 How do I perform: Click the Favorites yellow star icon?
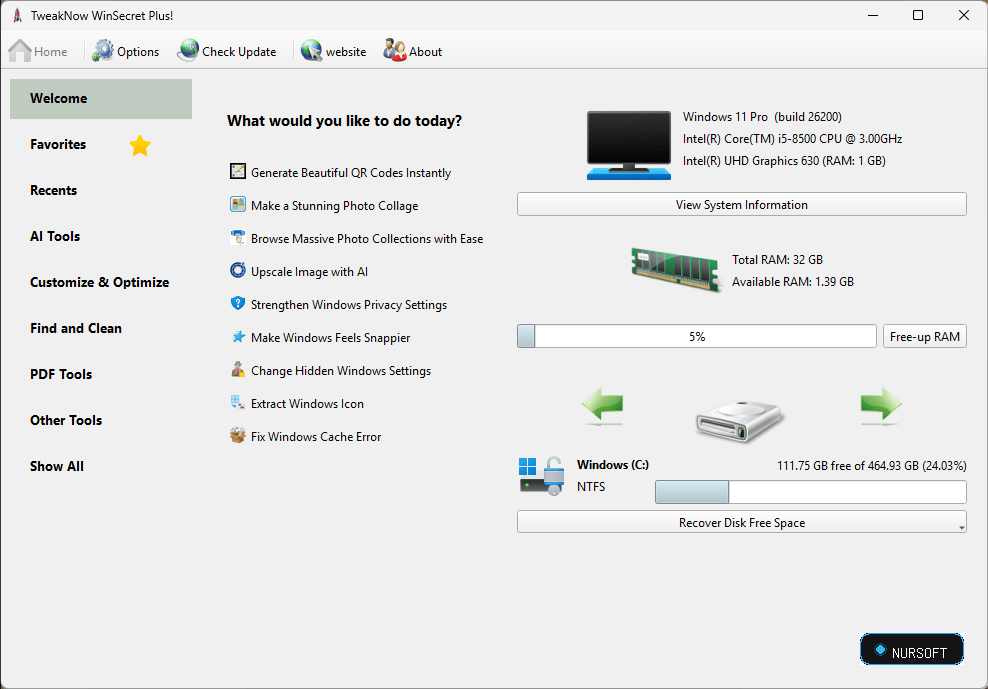(140, 146)
